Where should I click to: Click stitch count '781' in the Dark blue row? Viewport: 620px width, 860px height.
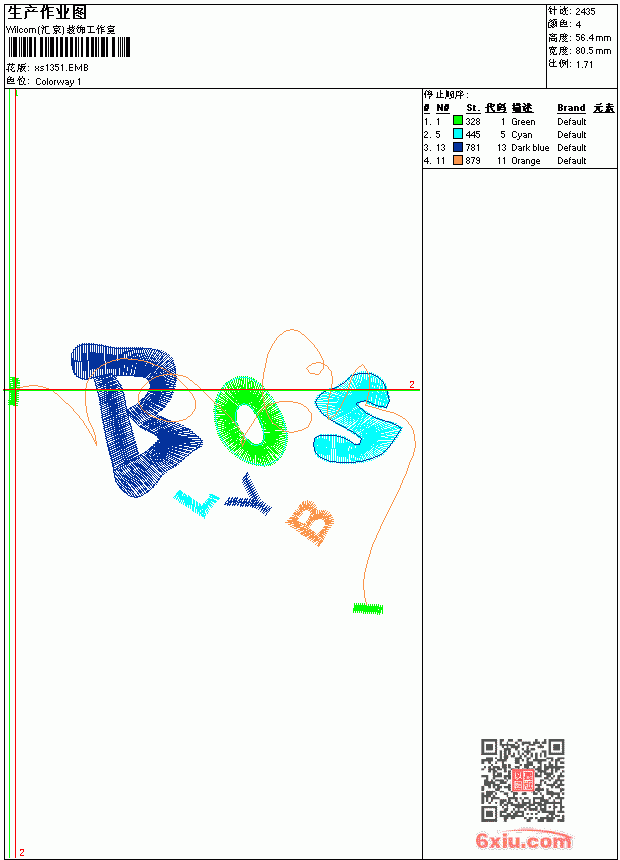(x=473, y=148)
